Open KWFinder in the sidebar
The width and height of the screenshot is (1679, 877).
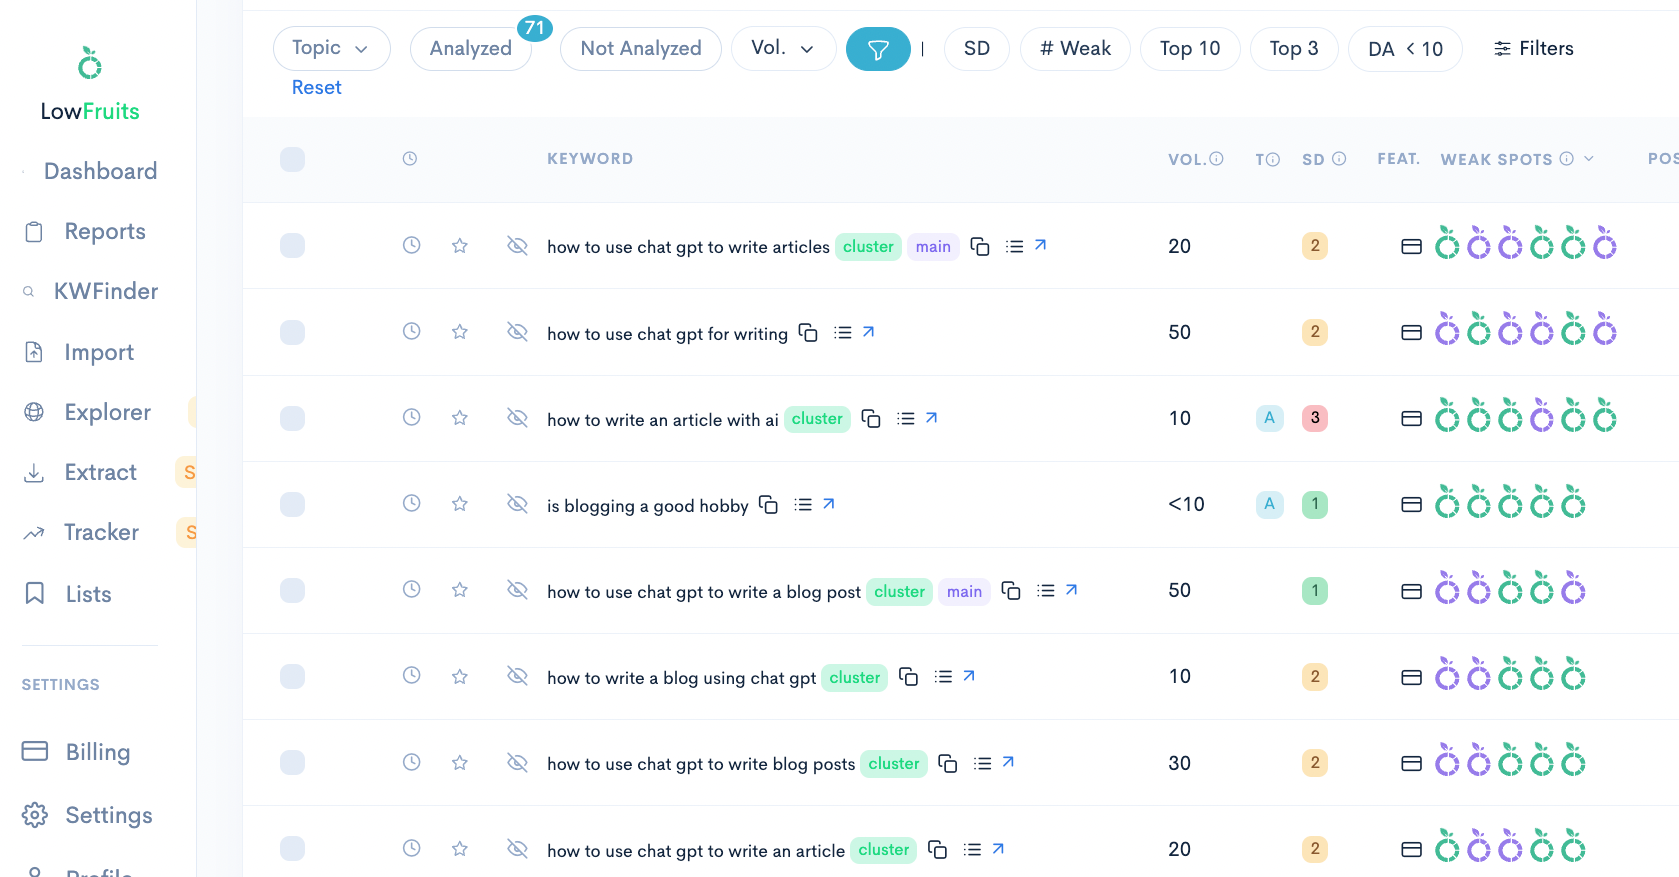91,291
